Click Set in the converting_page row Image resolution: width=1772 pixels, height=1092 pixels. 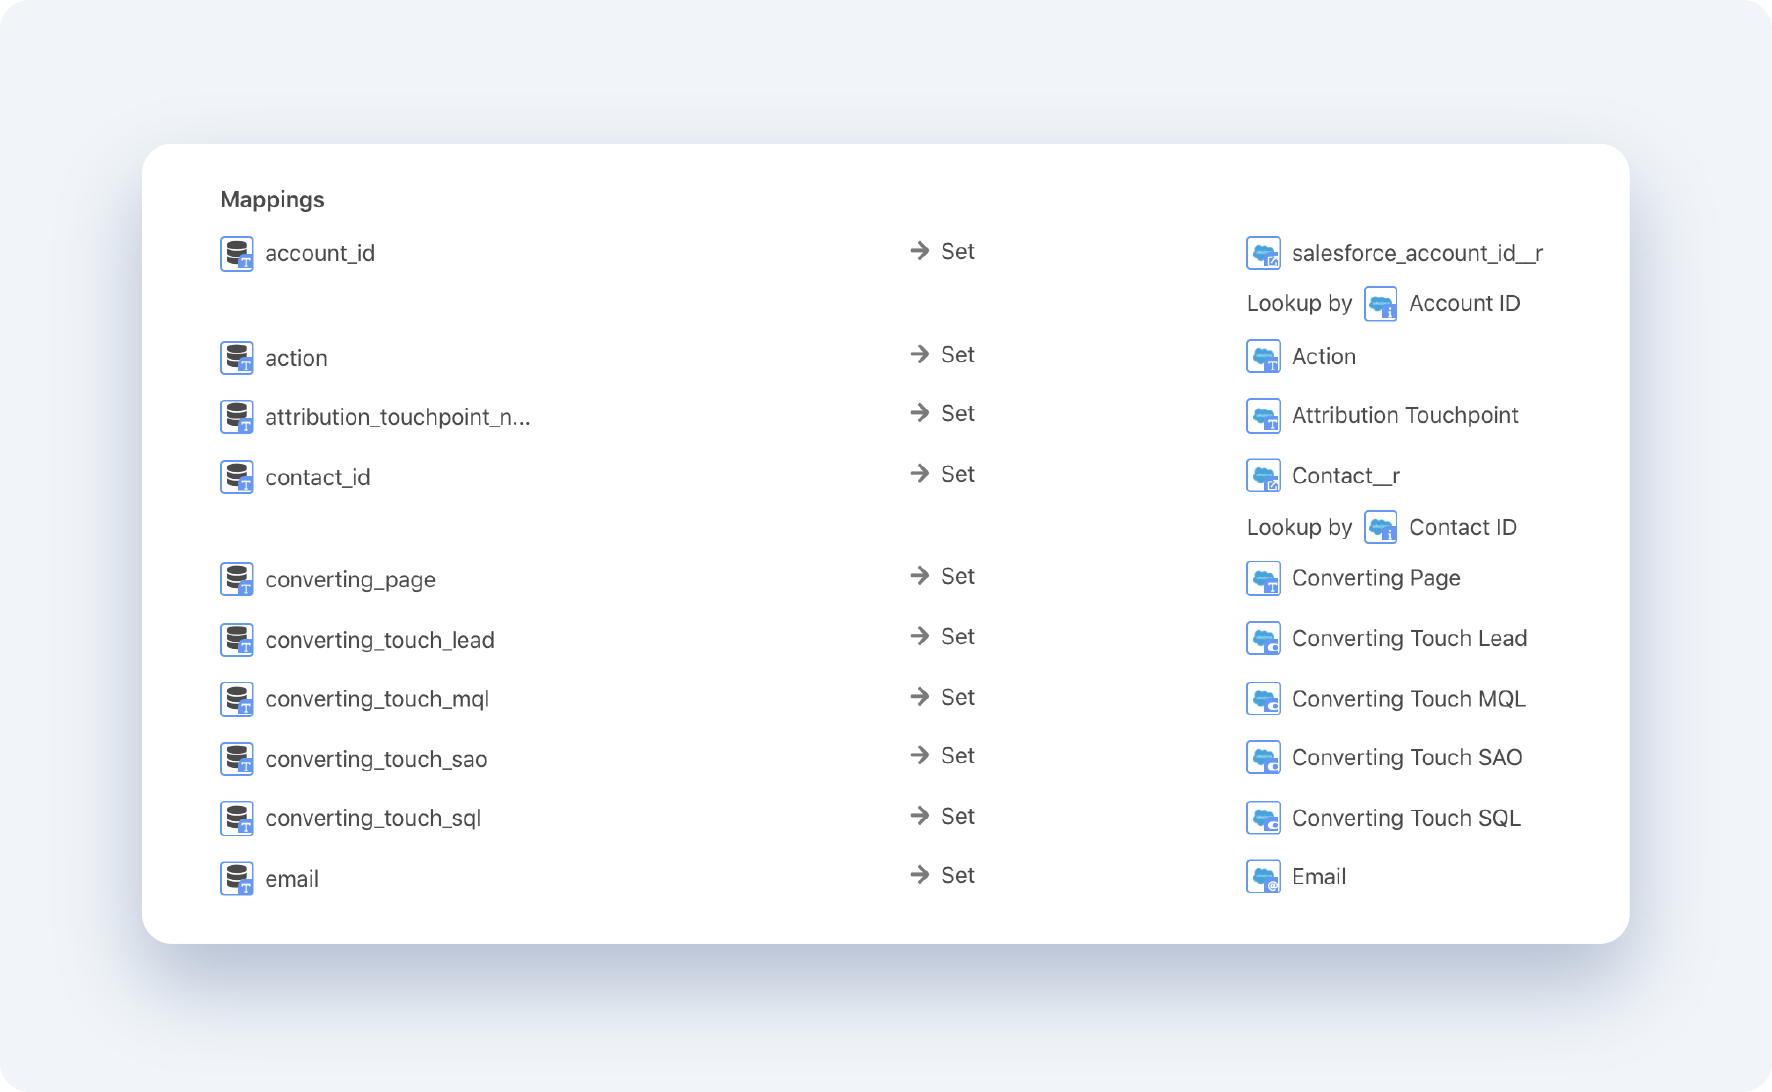coord(957,577)
